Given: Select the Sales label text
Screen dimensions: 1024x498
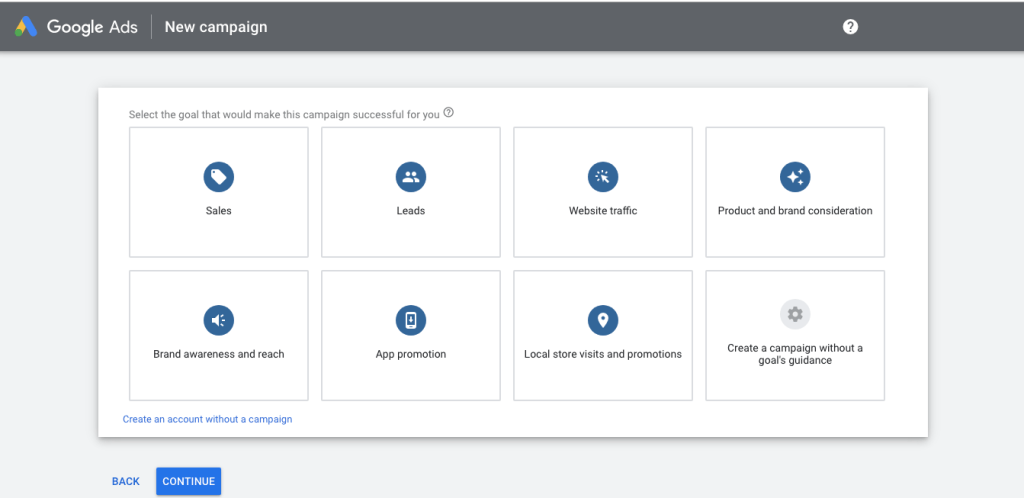Looking at the screenshot, I should [x=218, y=211].
